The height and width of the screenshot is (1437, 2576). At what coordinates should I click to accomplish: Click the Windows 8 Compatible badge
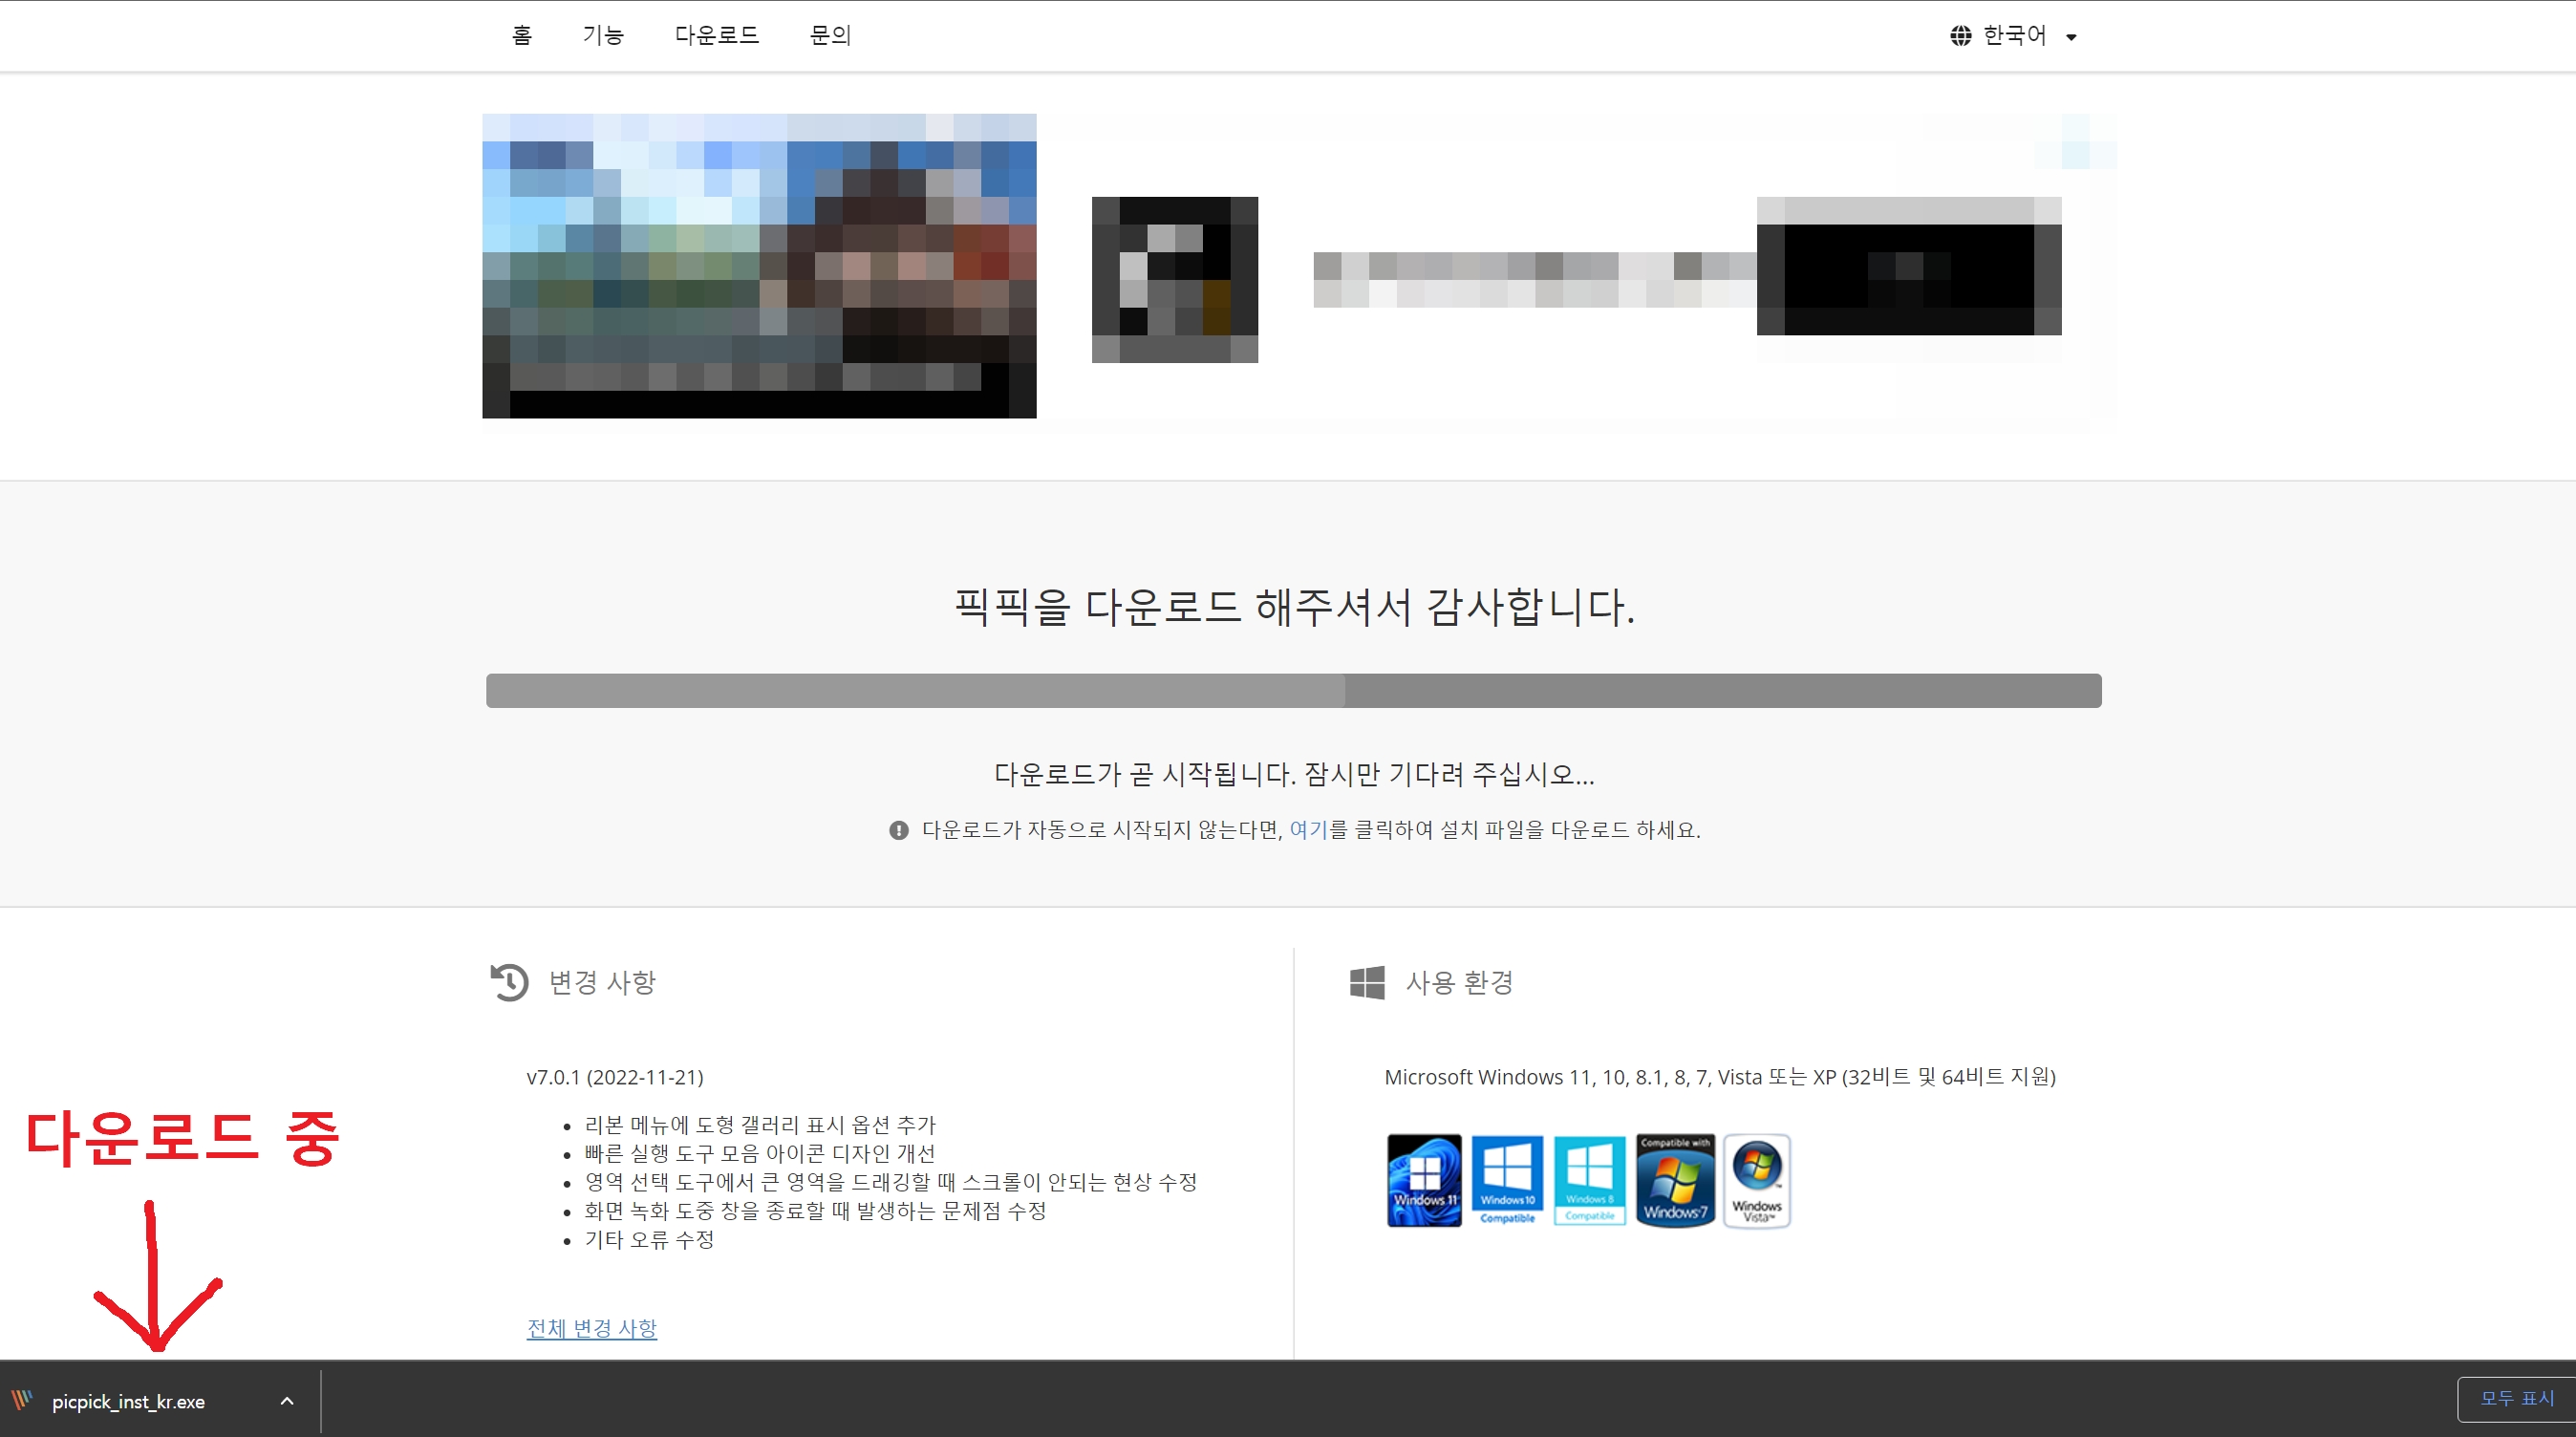click(1589, 1180)
